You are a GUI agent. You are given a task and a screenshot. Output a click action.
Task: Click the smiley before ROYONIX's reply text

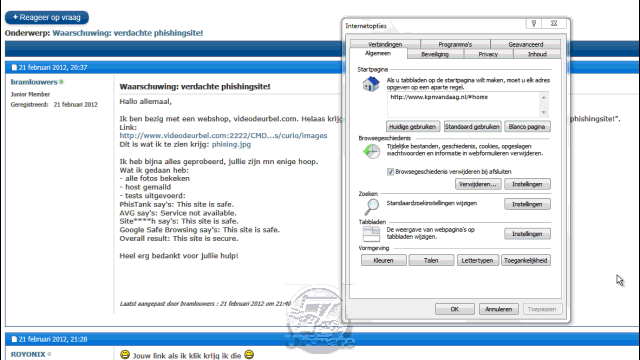coord(125,354)
